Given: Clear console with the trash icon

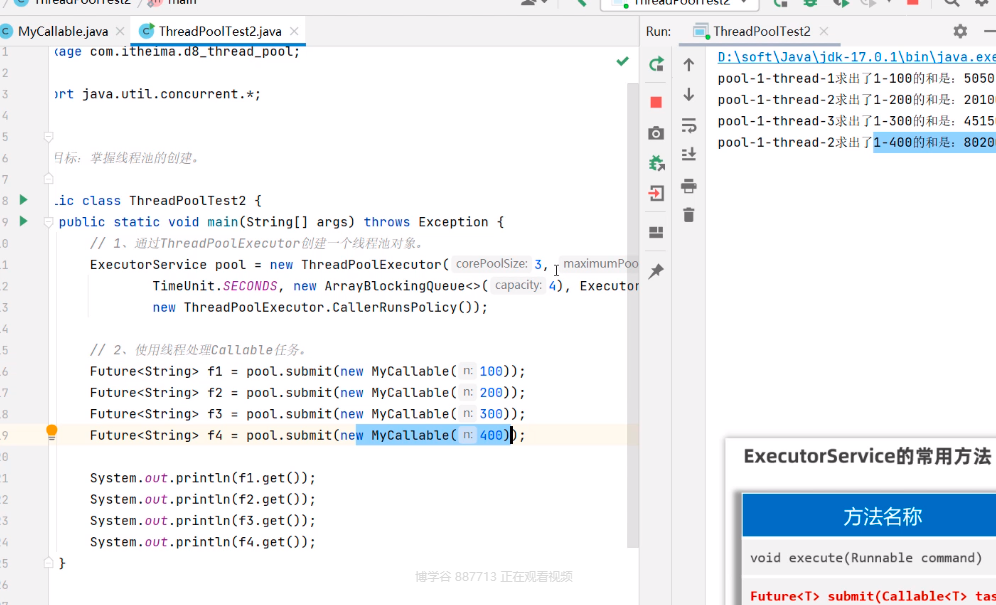Looking at the screenshot, I should pyautogui.click(x=689, y=215).
